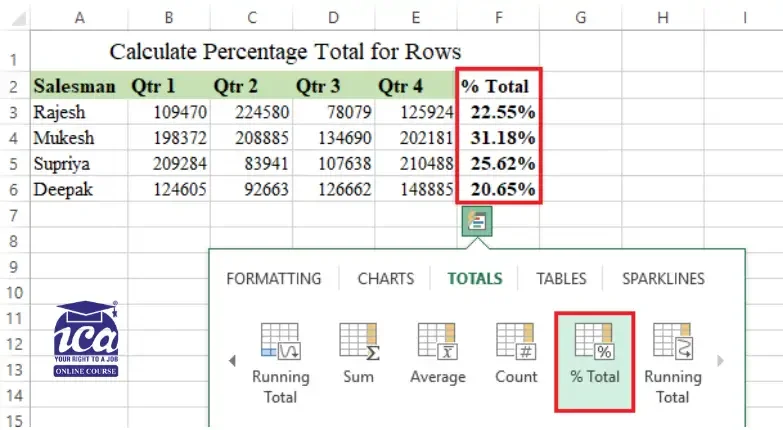Select the 'Supriya' name cell
This screenshot has height=430, width=783.
click(79, 164)
